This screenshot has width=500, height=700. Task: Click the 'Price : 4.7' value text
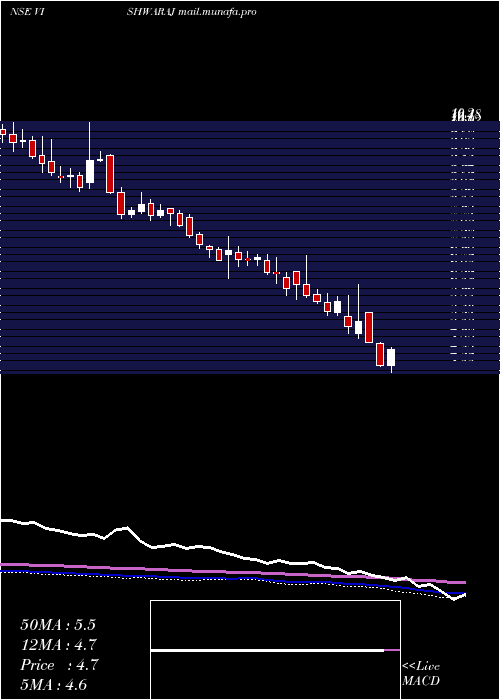(59, 665)
